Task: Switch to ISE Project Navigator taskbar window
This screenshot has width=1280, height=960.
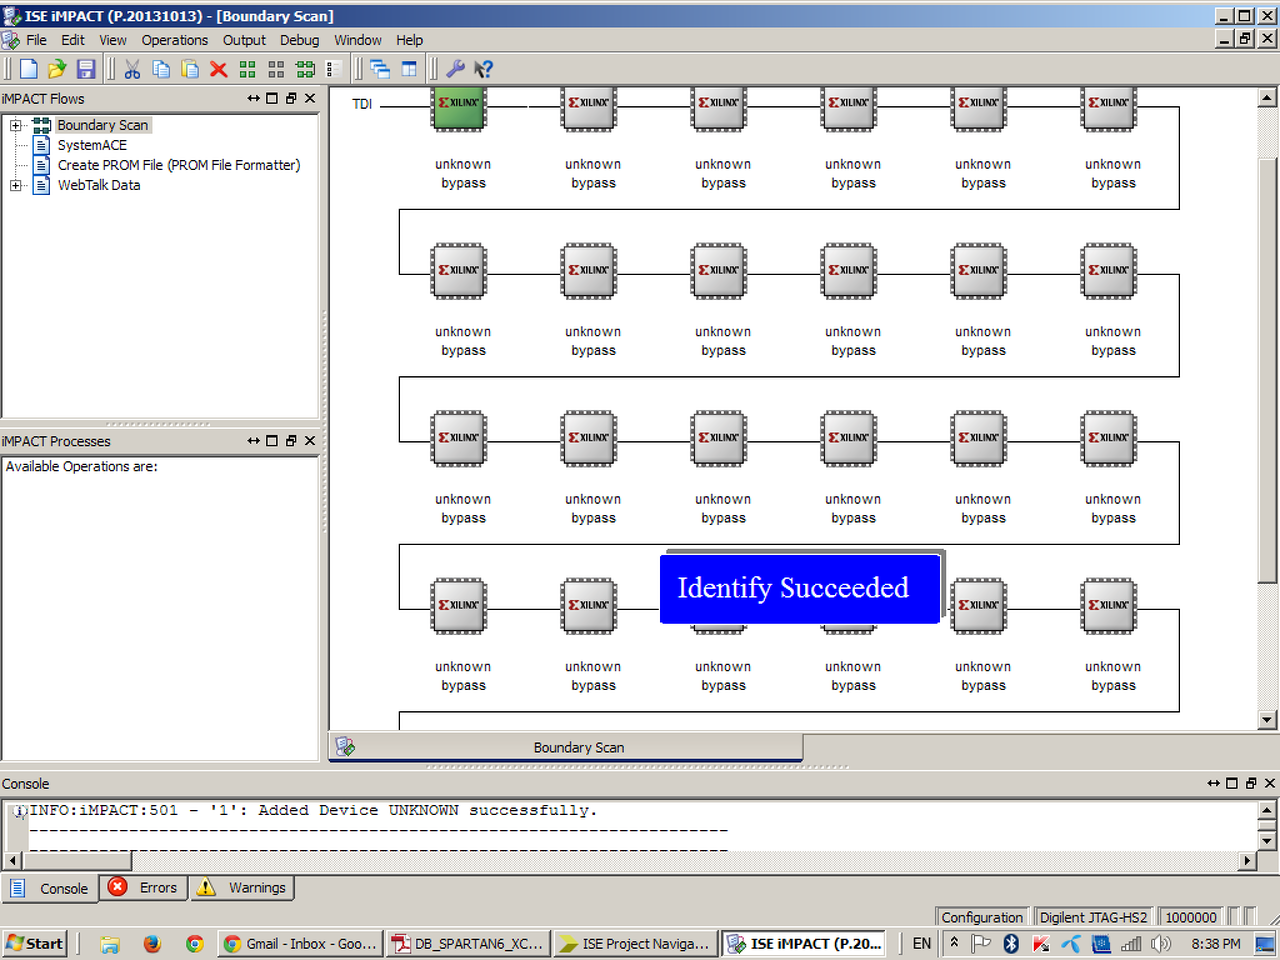Action: point(635,943)
